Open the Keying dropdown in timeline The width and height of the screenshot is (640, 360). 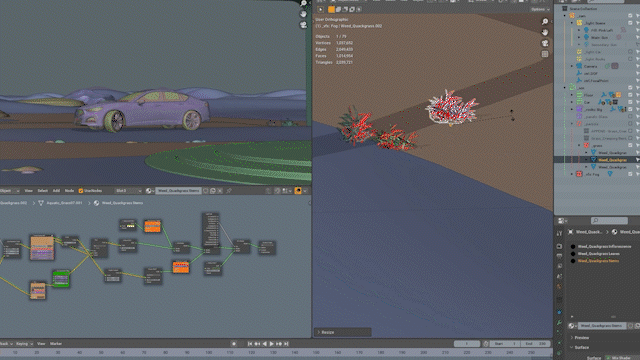pyautogui.click(x=24, y=344)
